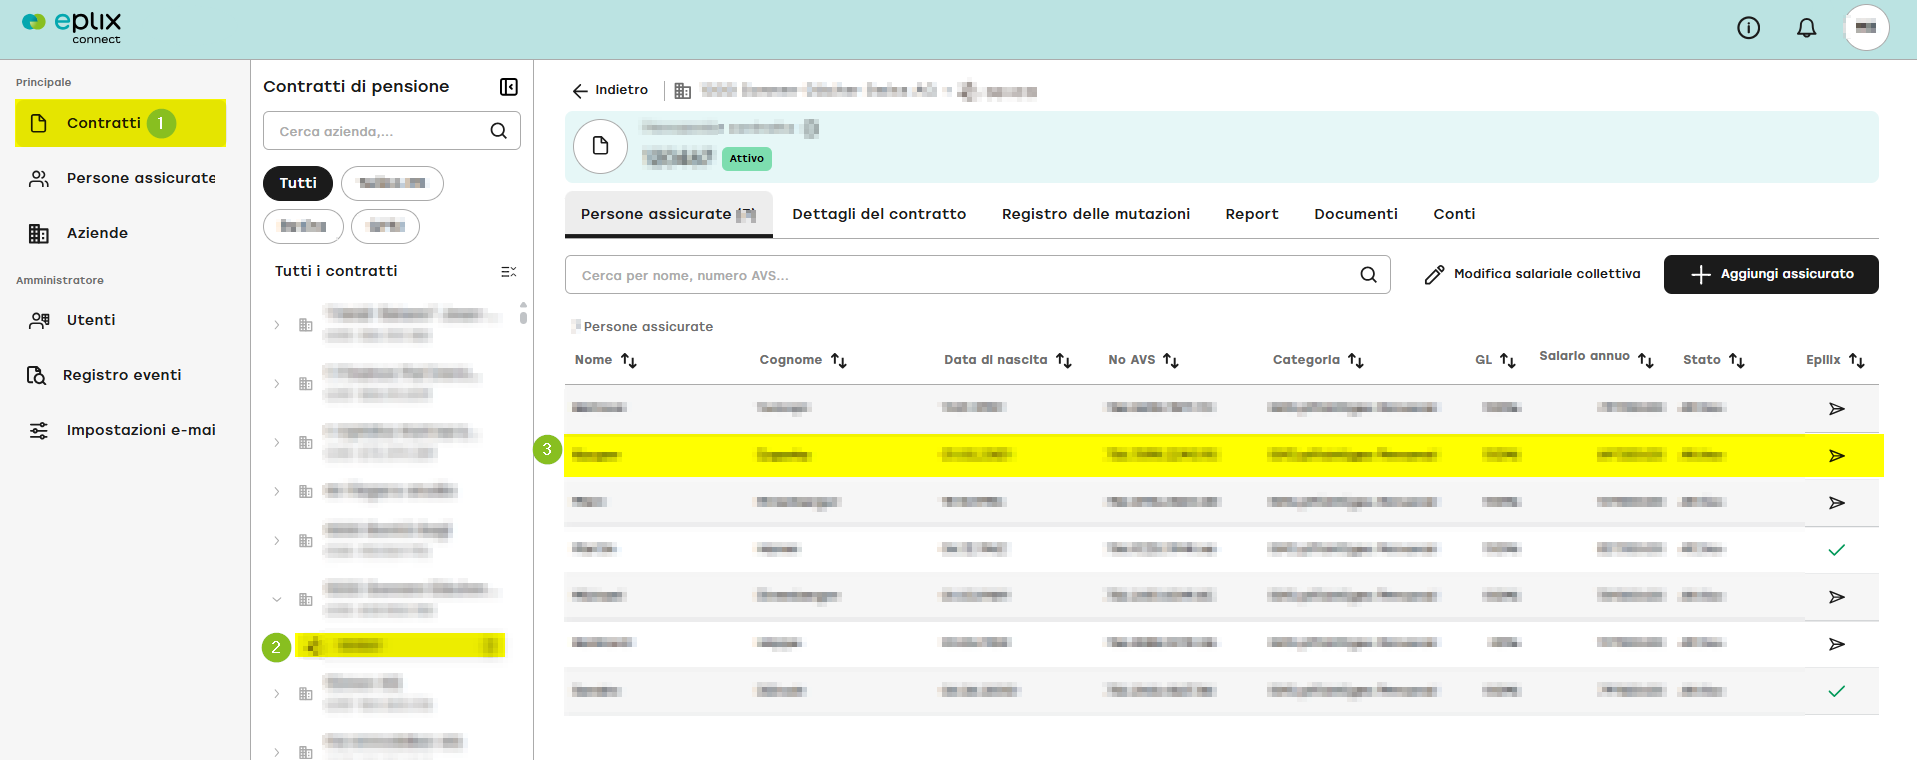Screen dimensions: 1917x760
Task: Open the user avatar menu
Action: pos(1866,28)
